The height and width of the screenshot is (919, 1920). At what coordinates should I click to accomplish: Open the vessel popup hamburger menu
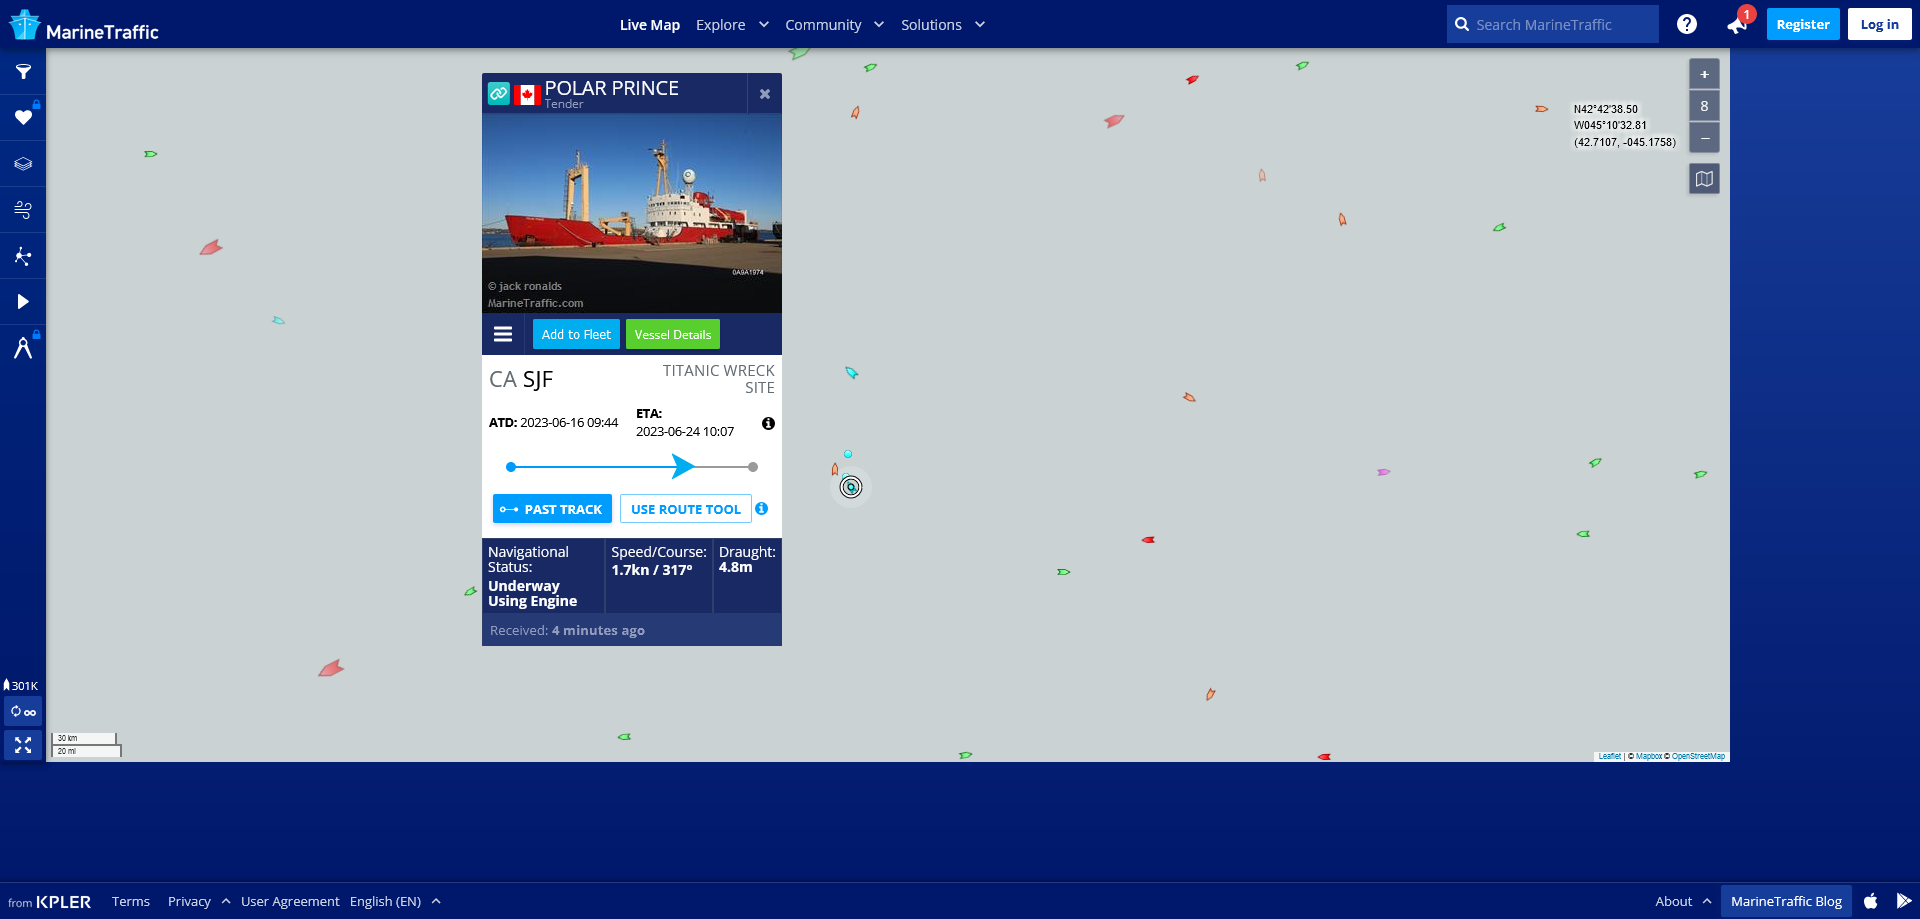pyautogui.click(x=503, y=334)
